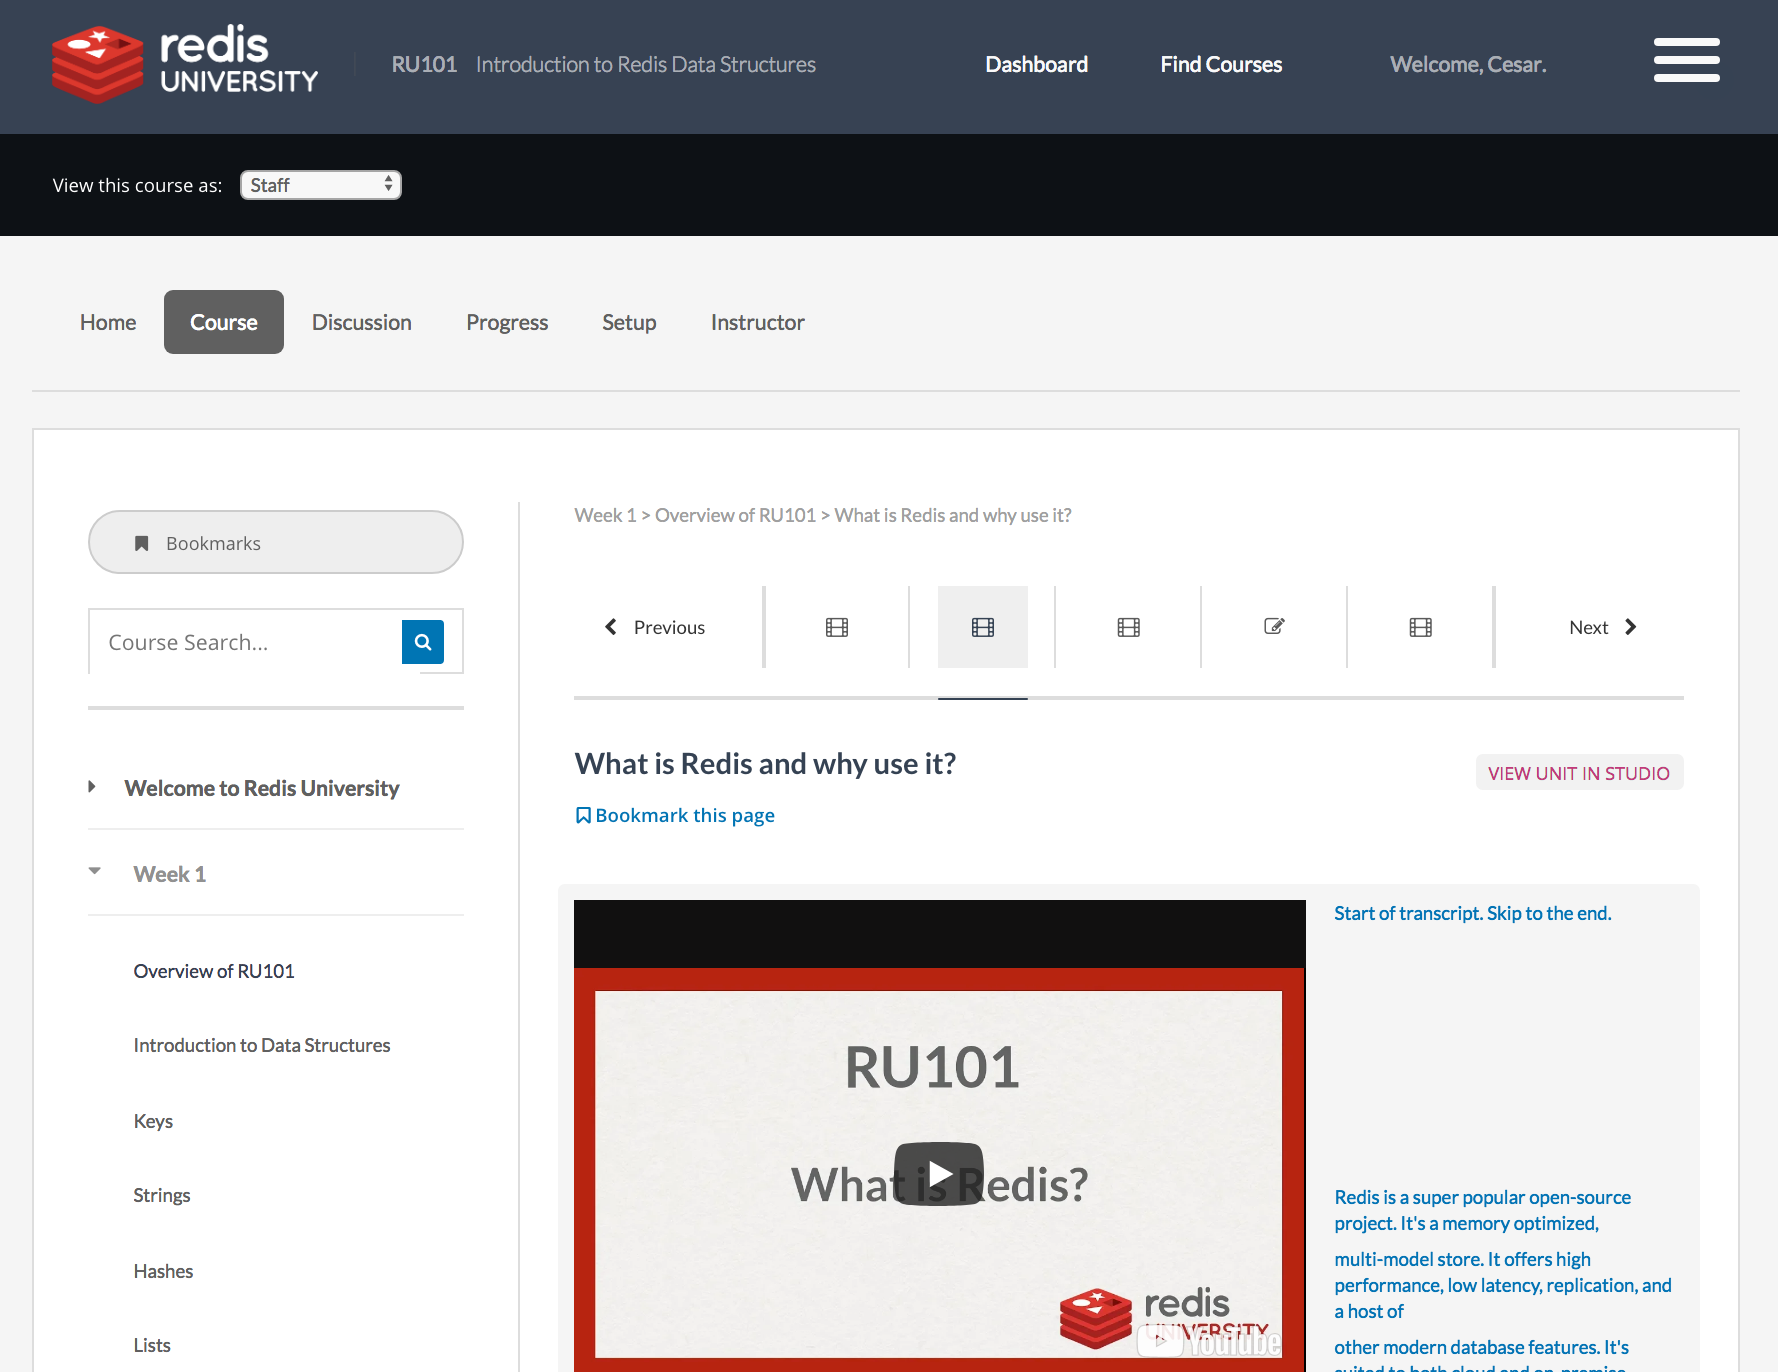Open the last video unit icon
This screenshot has width=1778, height=1372.
pyautogui.click(x=1420, y=627)
